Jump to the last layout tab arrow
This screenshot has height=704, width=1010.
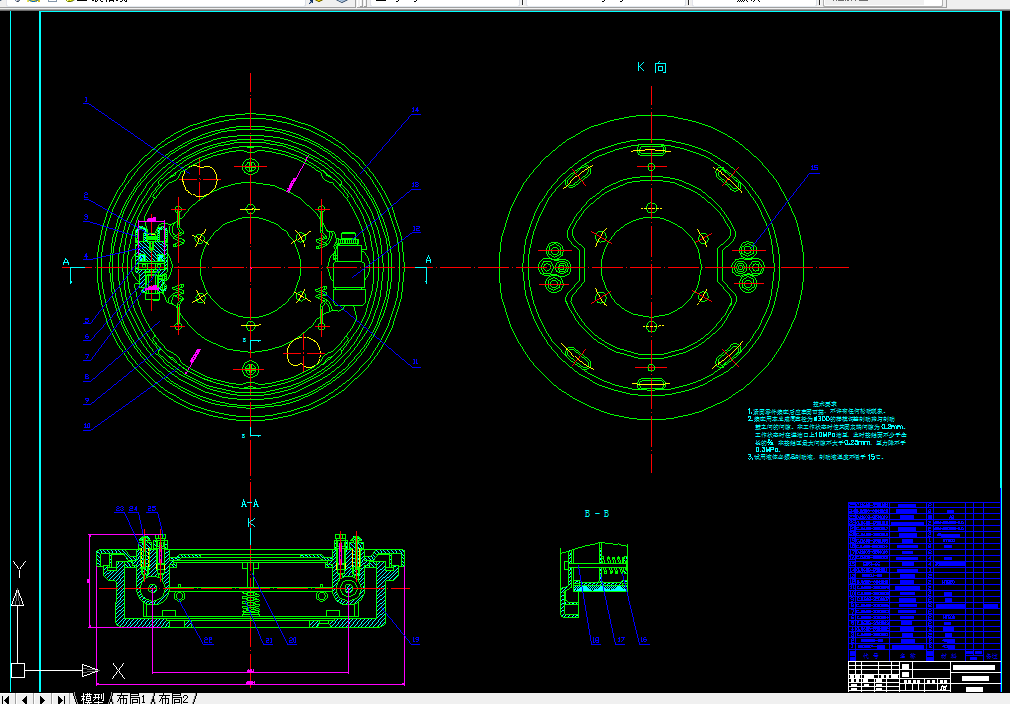pos(61,699)
